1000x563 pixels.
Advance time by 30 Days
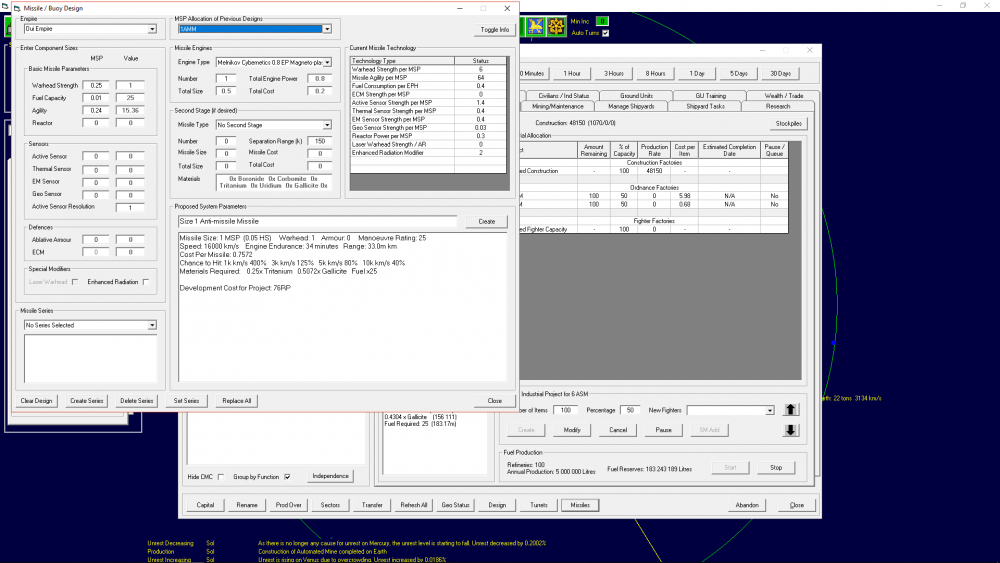click(780, 74)
